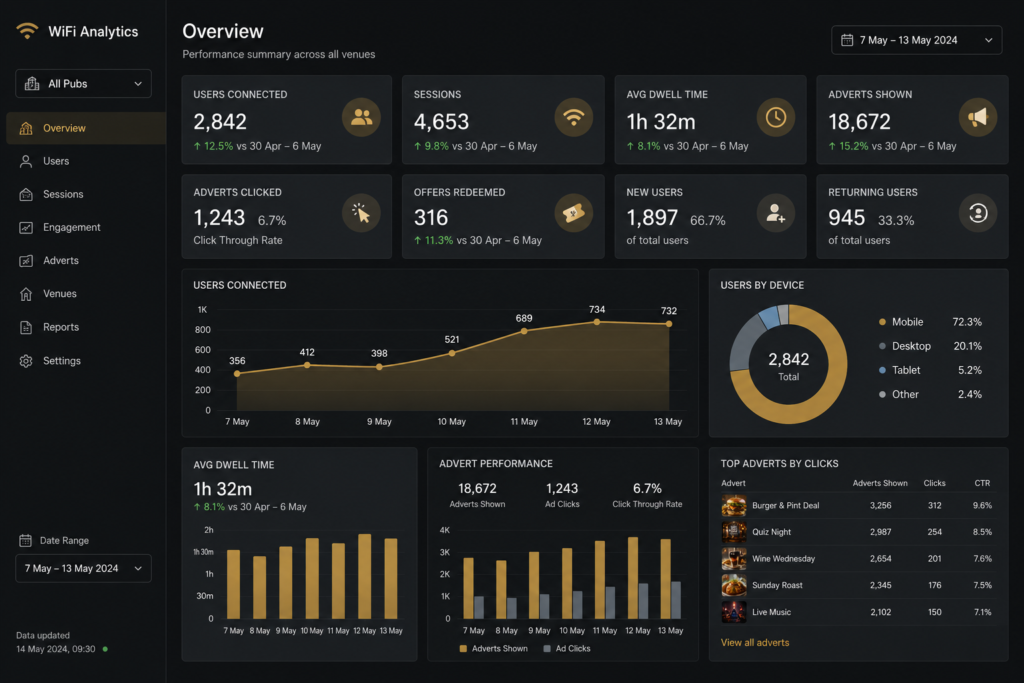
Task: Click the Sessions card wifi icon
Action: [x=573, y=118]
